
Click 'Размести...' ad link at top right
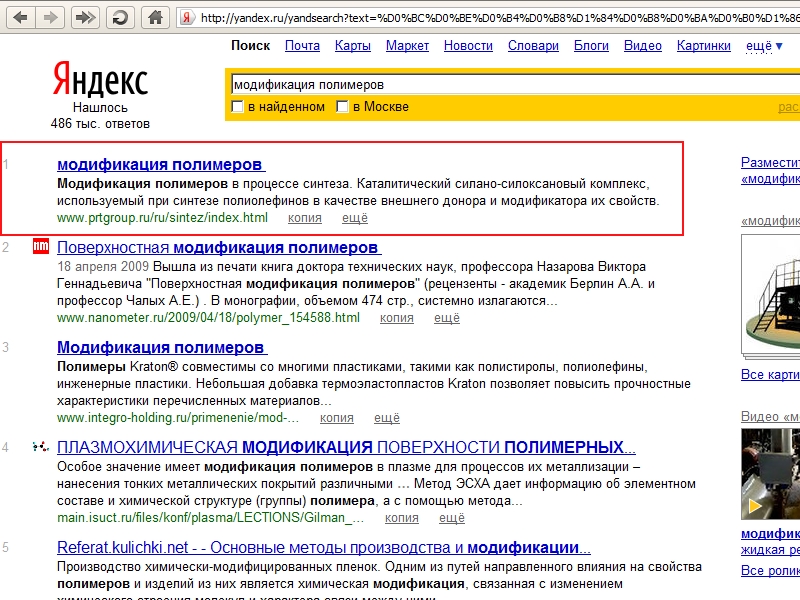coord(770,163)
